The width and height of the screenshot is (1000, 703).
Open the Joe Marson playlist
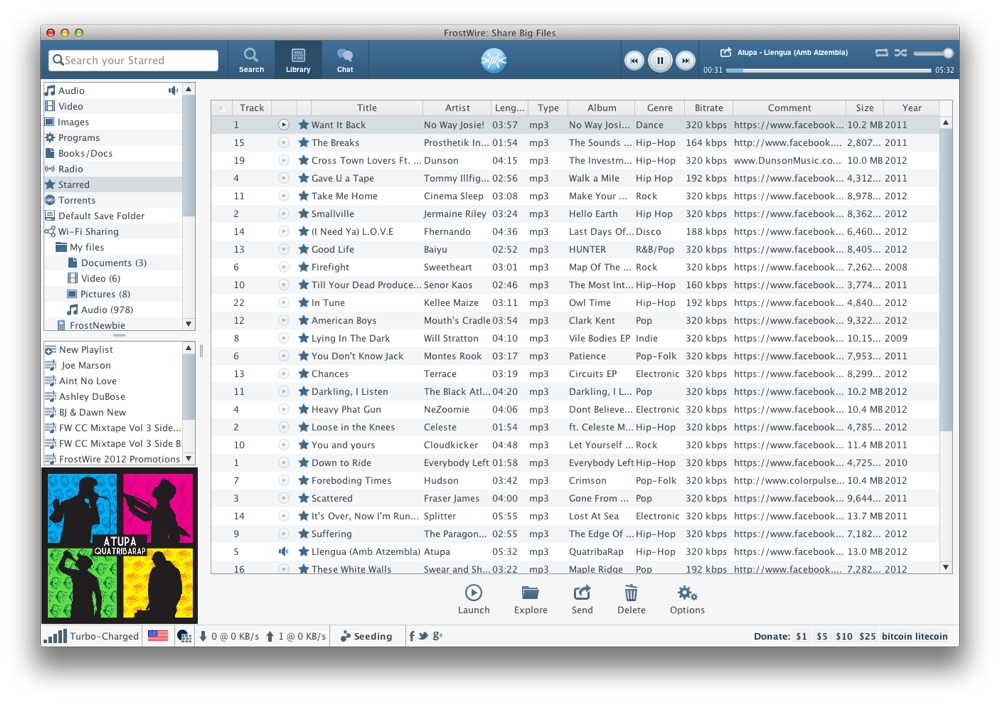click(x=112, y=366)
